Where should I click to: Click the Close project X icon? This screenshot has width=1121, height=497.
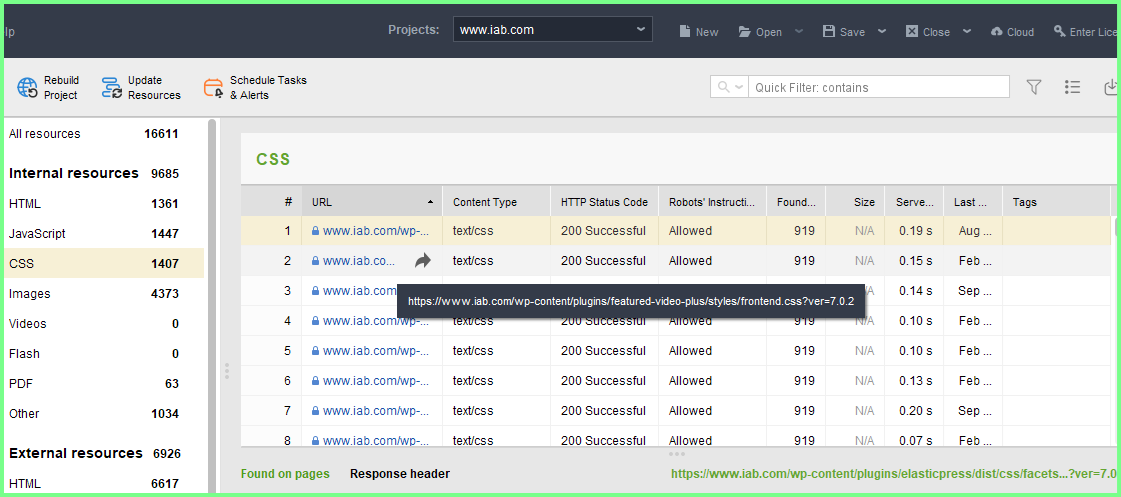912,31
